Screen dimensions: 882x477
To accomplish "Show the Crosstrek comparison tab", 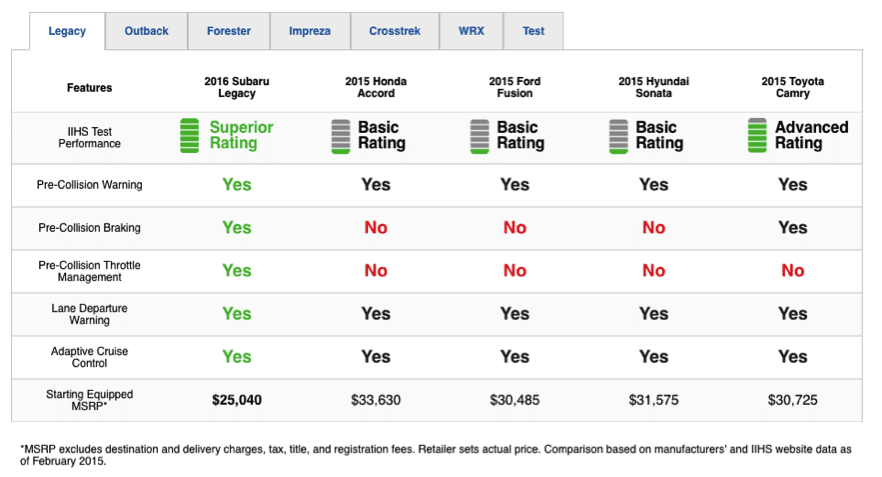I will click(x=395, y=31).
